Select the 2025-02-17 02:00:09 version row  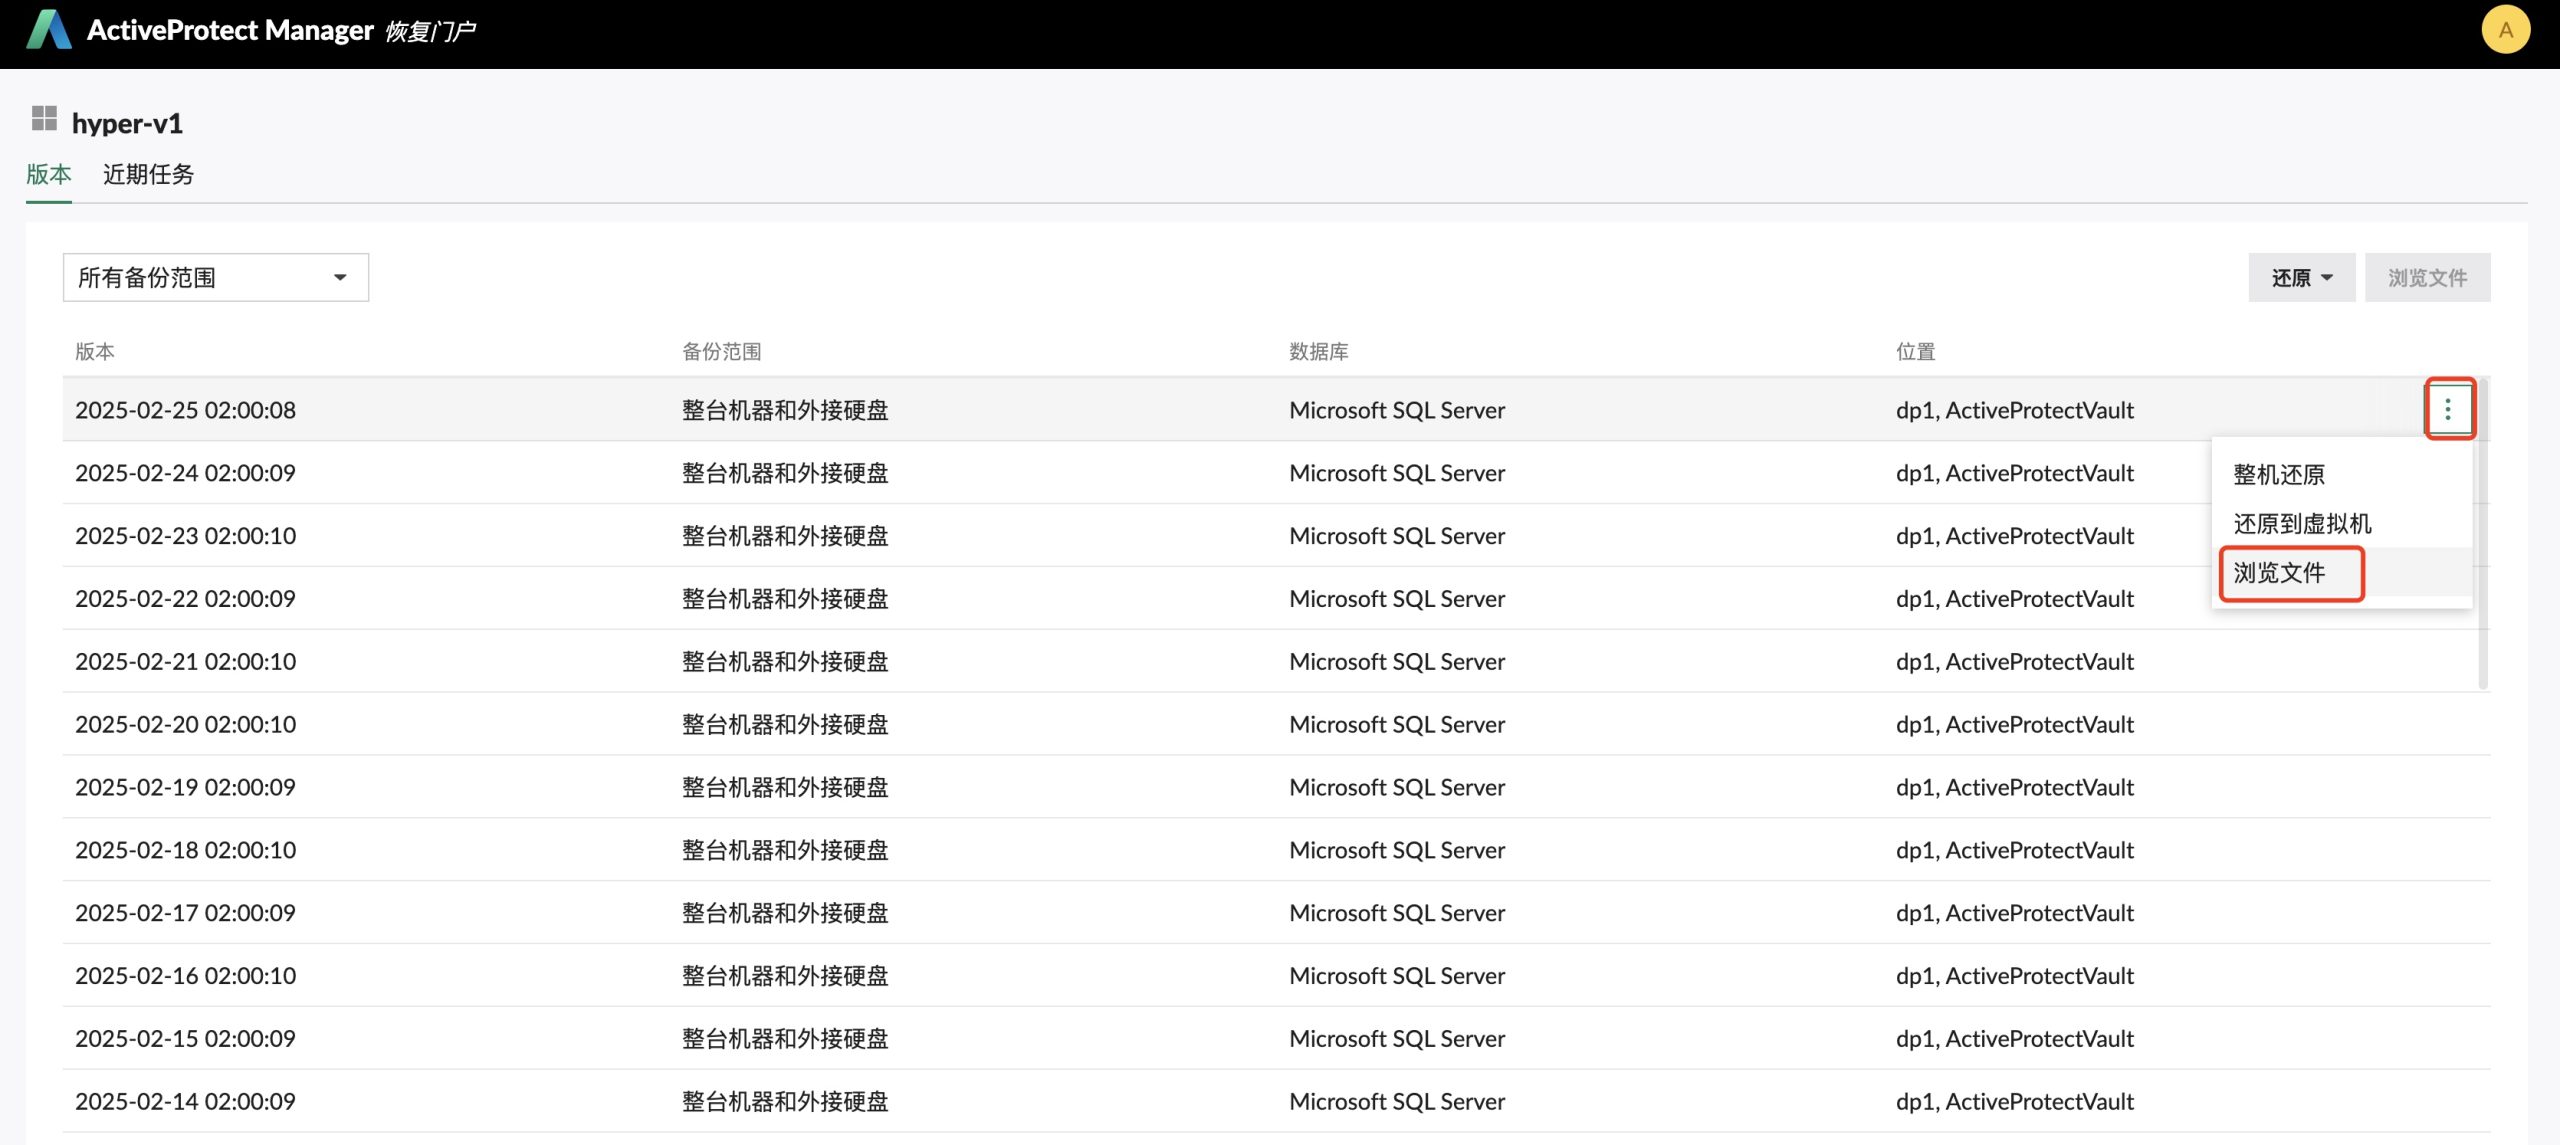1276,913
